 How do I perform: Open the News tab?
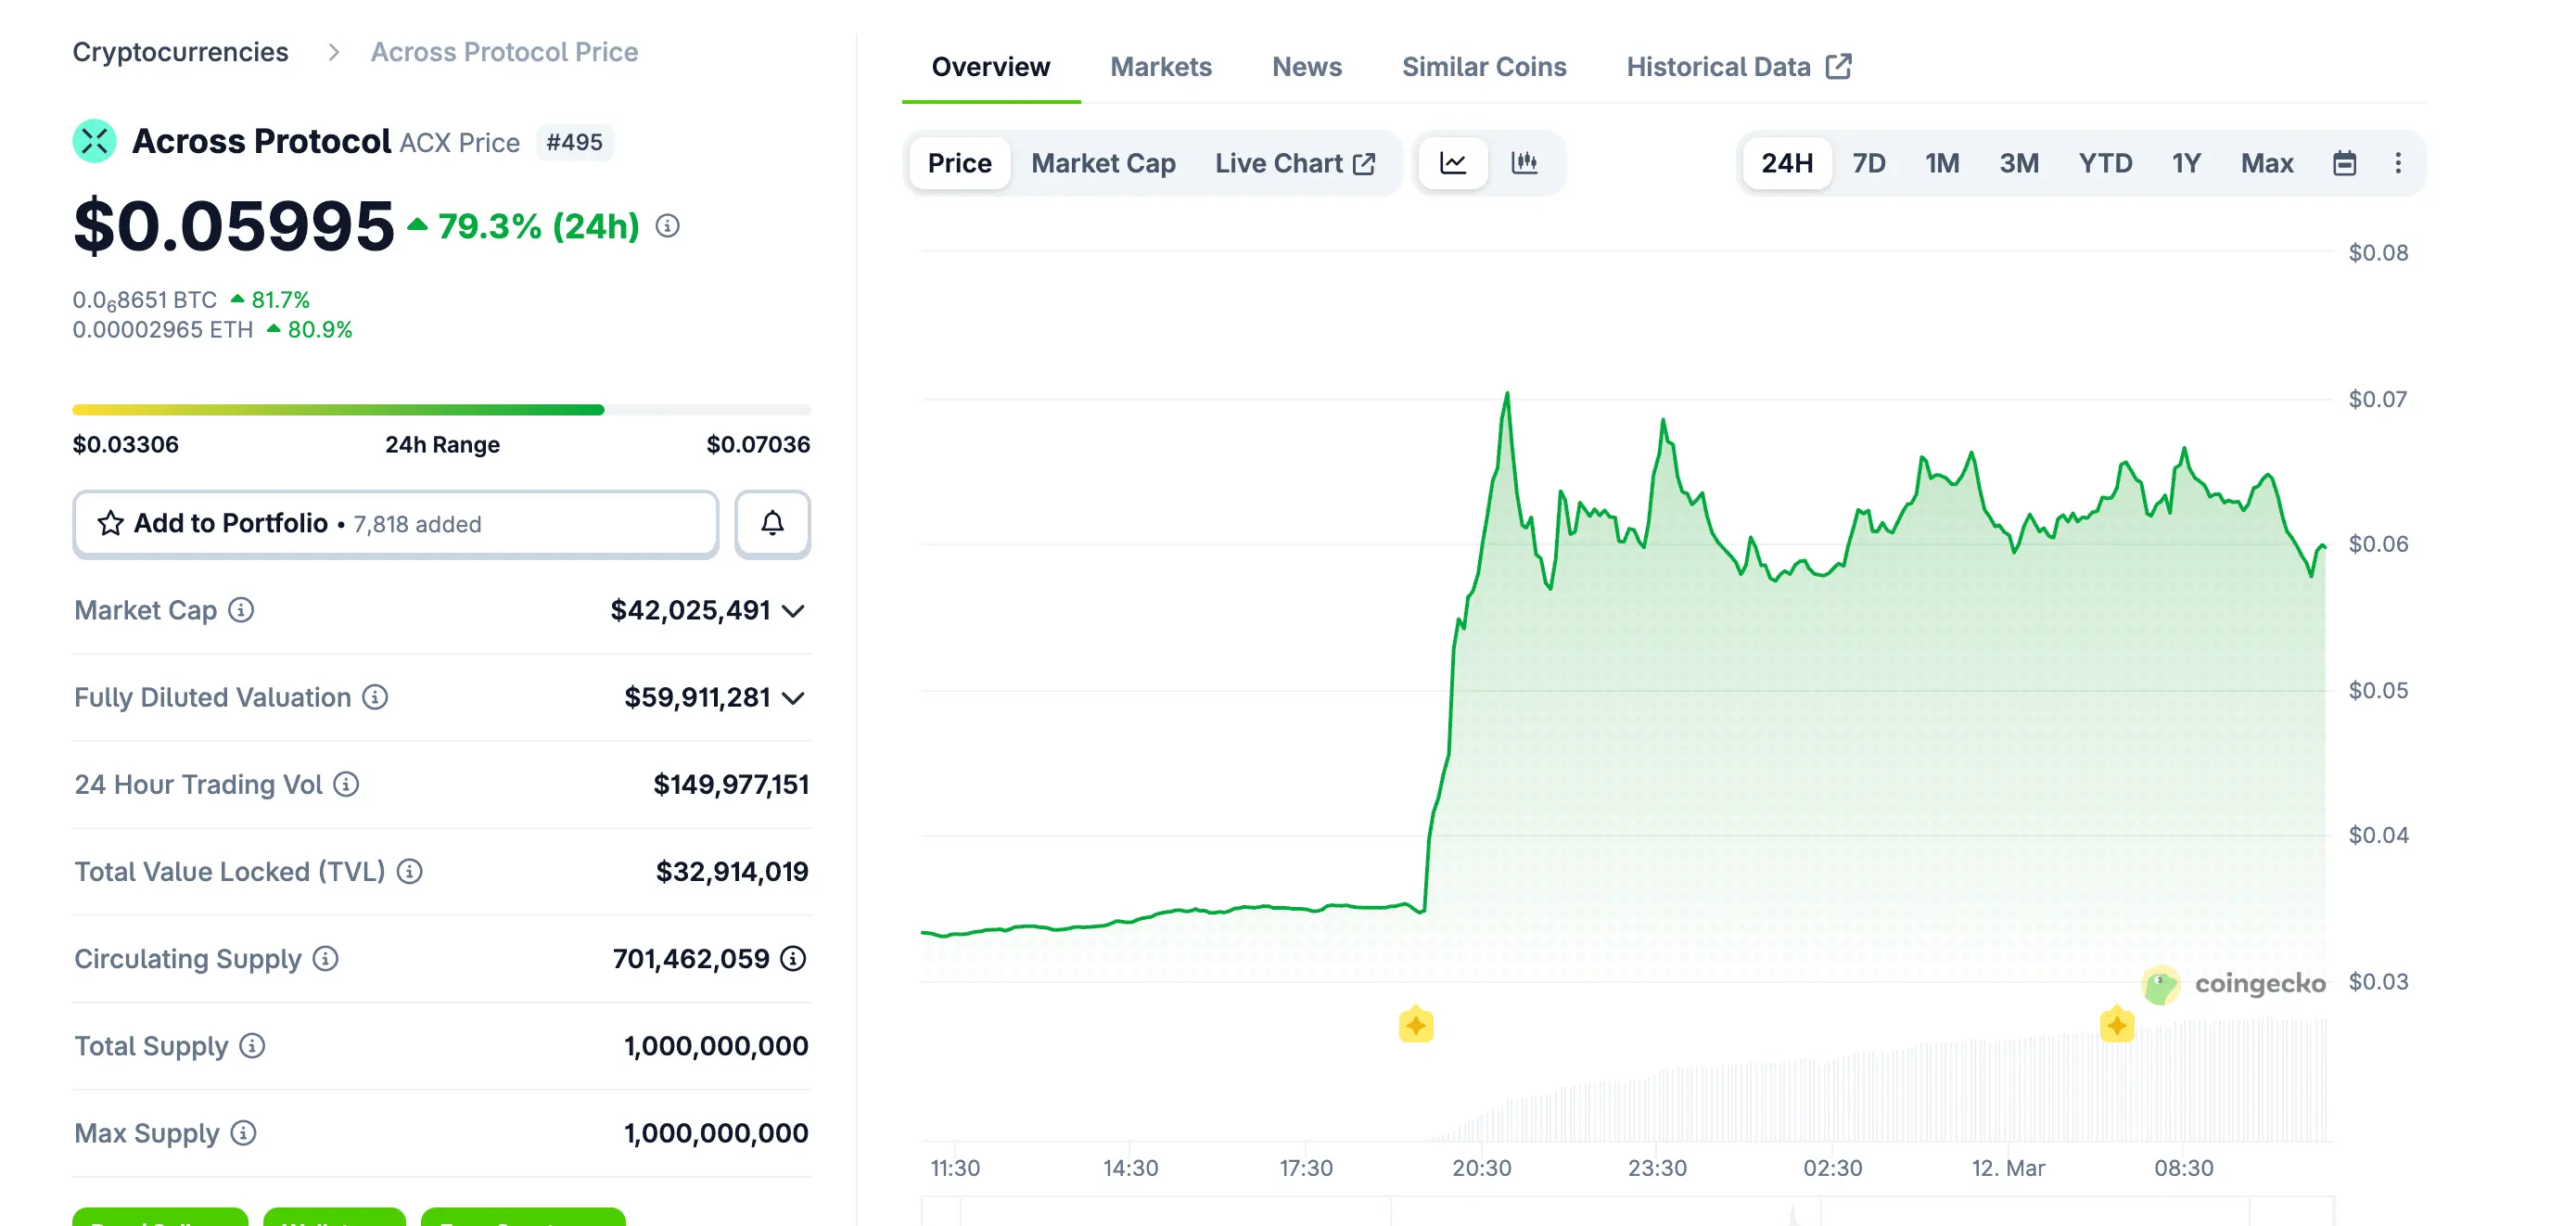pos(1306,66)
